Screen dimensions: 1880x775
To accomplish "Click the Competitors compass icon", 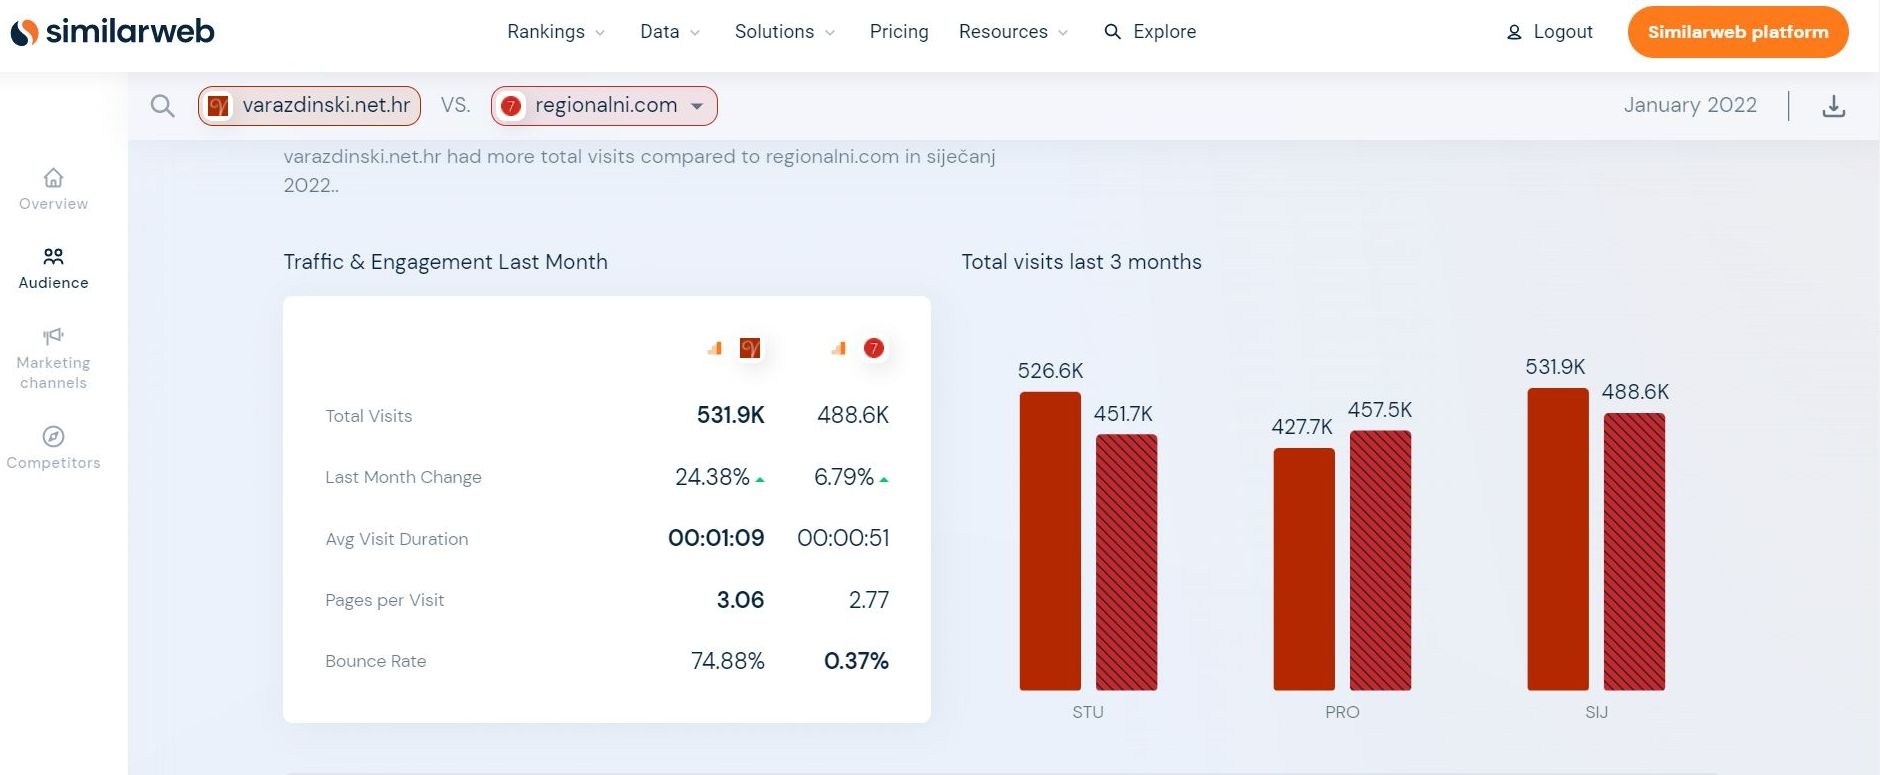I will tap(53, 436).
